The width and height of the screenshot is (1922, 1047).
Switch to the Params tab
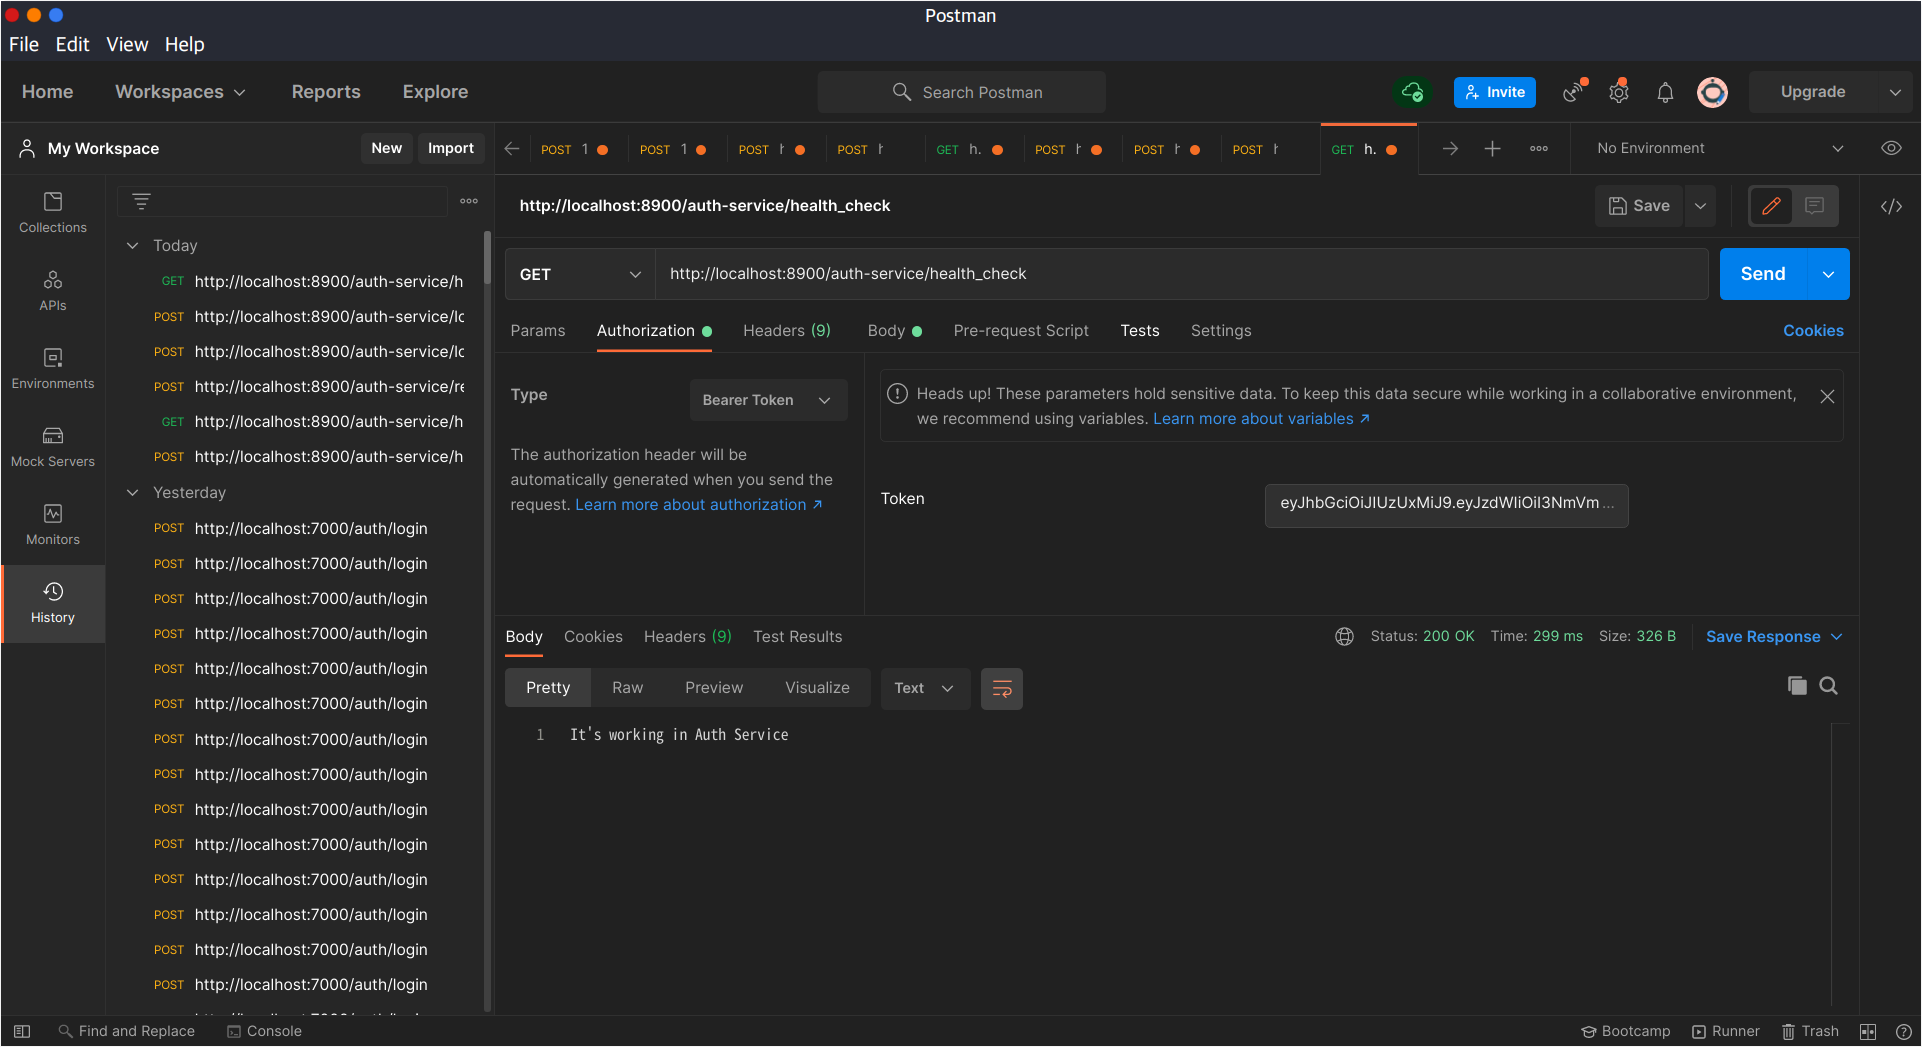pos(538,331)
